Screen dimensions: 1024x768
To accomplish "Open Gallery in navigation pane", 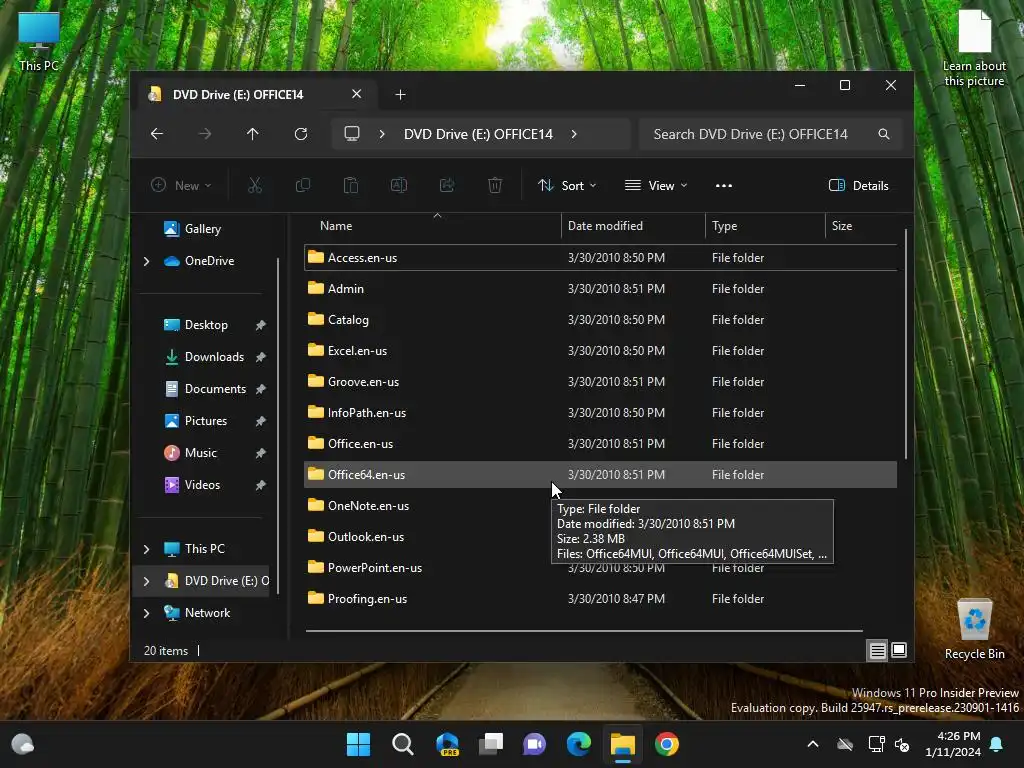I will [x=202, y=229].
